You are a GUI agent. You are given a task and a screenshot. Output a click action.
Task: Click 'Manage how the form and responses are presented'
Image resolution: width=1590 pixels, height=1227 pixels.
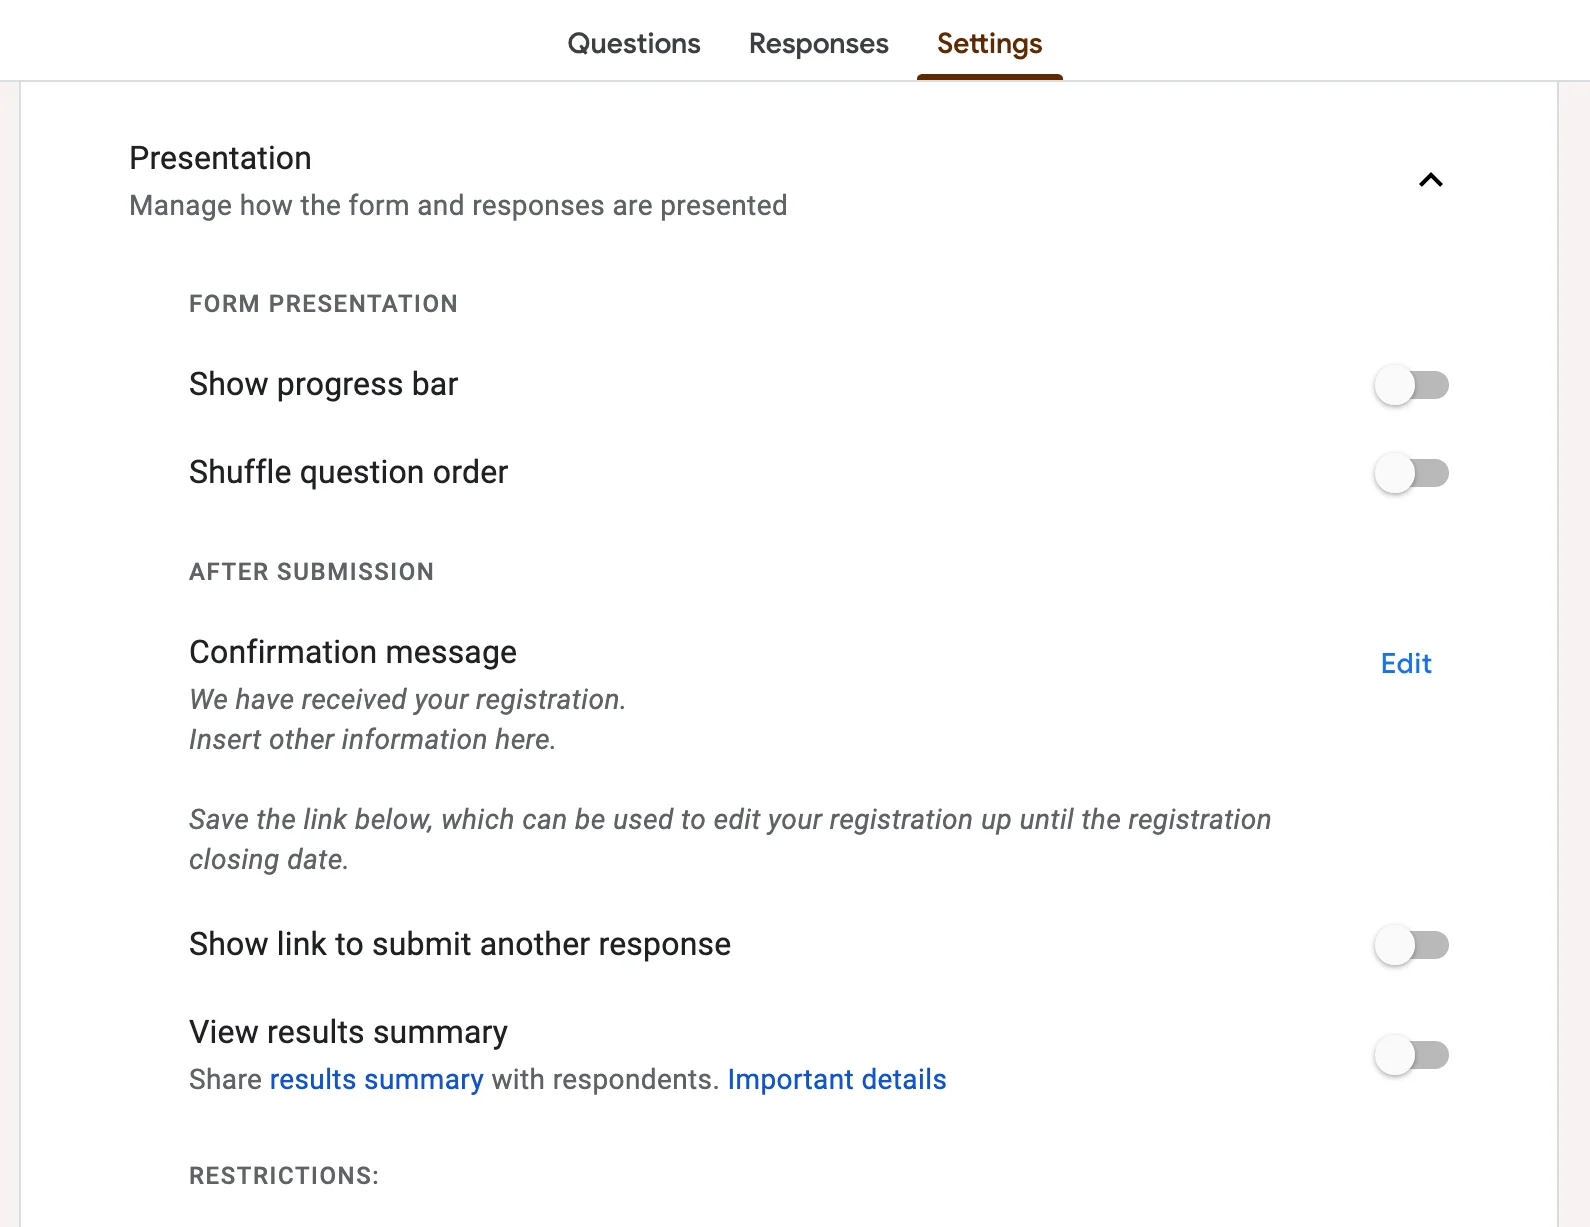pos(458,206)
